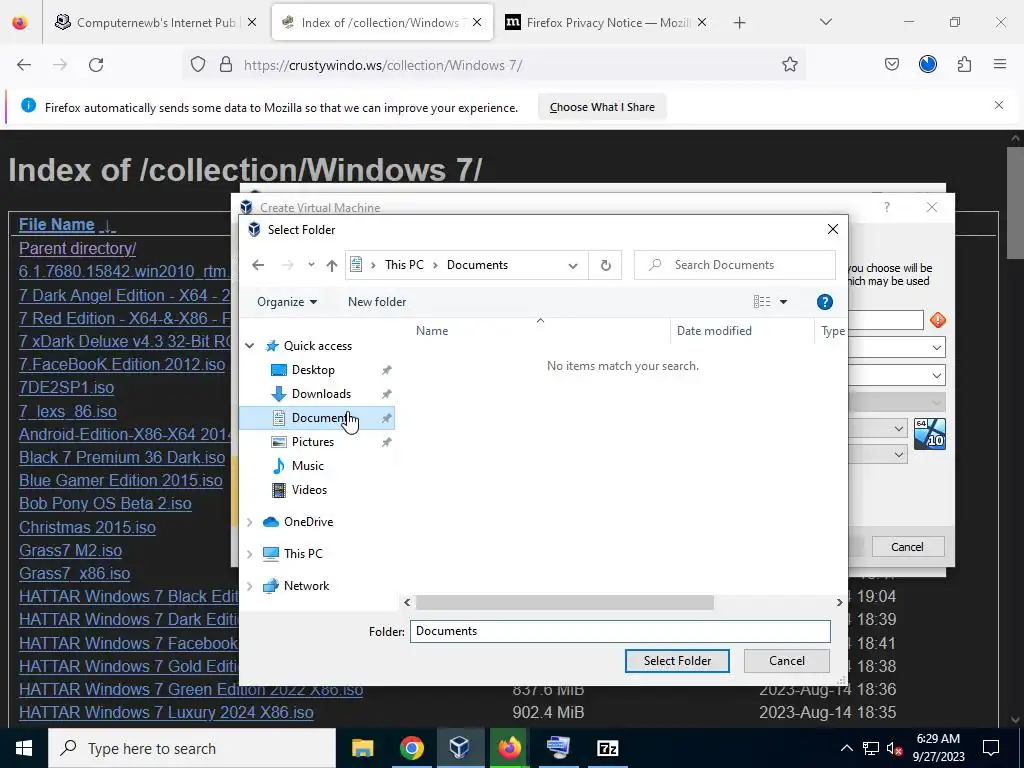This screenshot has width=1024, height=768.
Task: Open 7-Zip from taskbar
Action: (607, 748)
